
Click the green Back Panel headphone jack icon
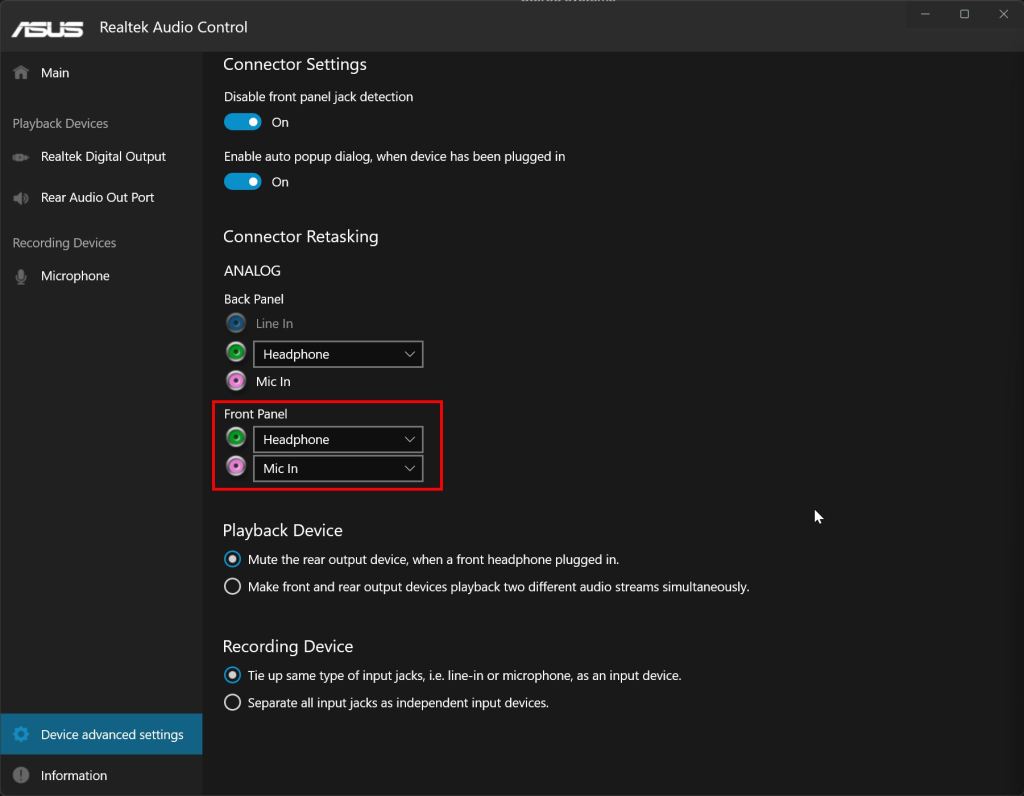(236, 352)
